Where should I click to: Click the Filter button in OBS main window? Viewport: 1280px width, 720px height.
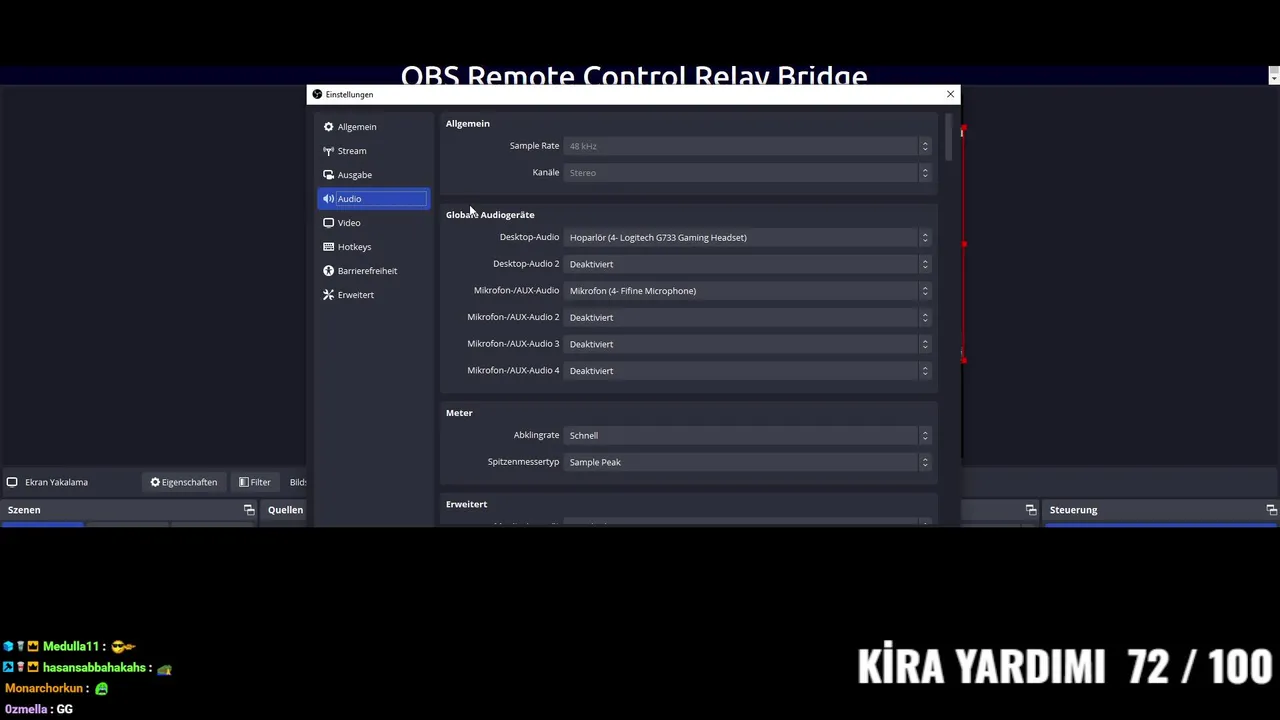click(x=255, y=482)
